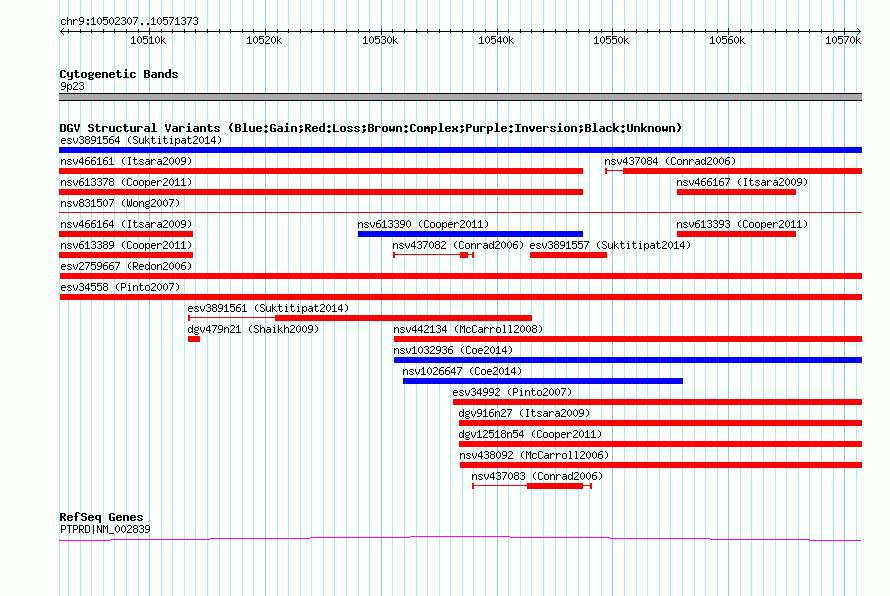890x596 pixels.
Task: Click nsv437082 (Conrad2006) label
Action: [458, 245]
